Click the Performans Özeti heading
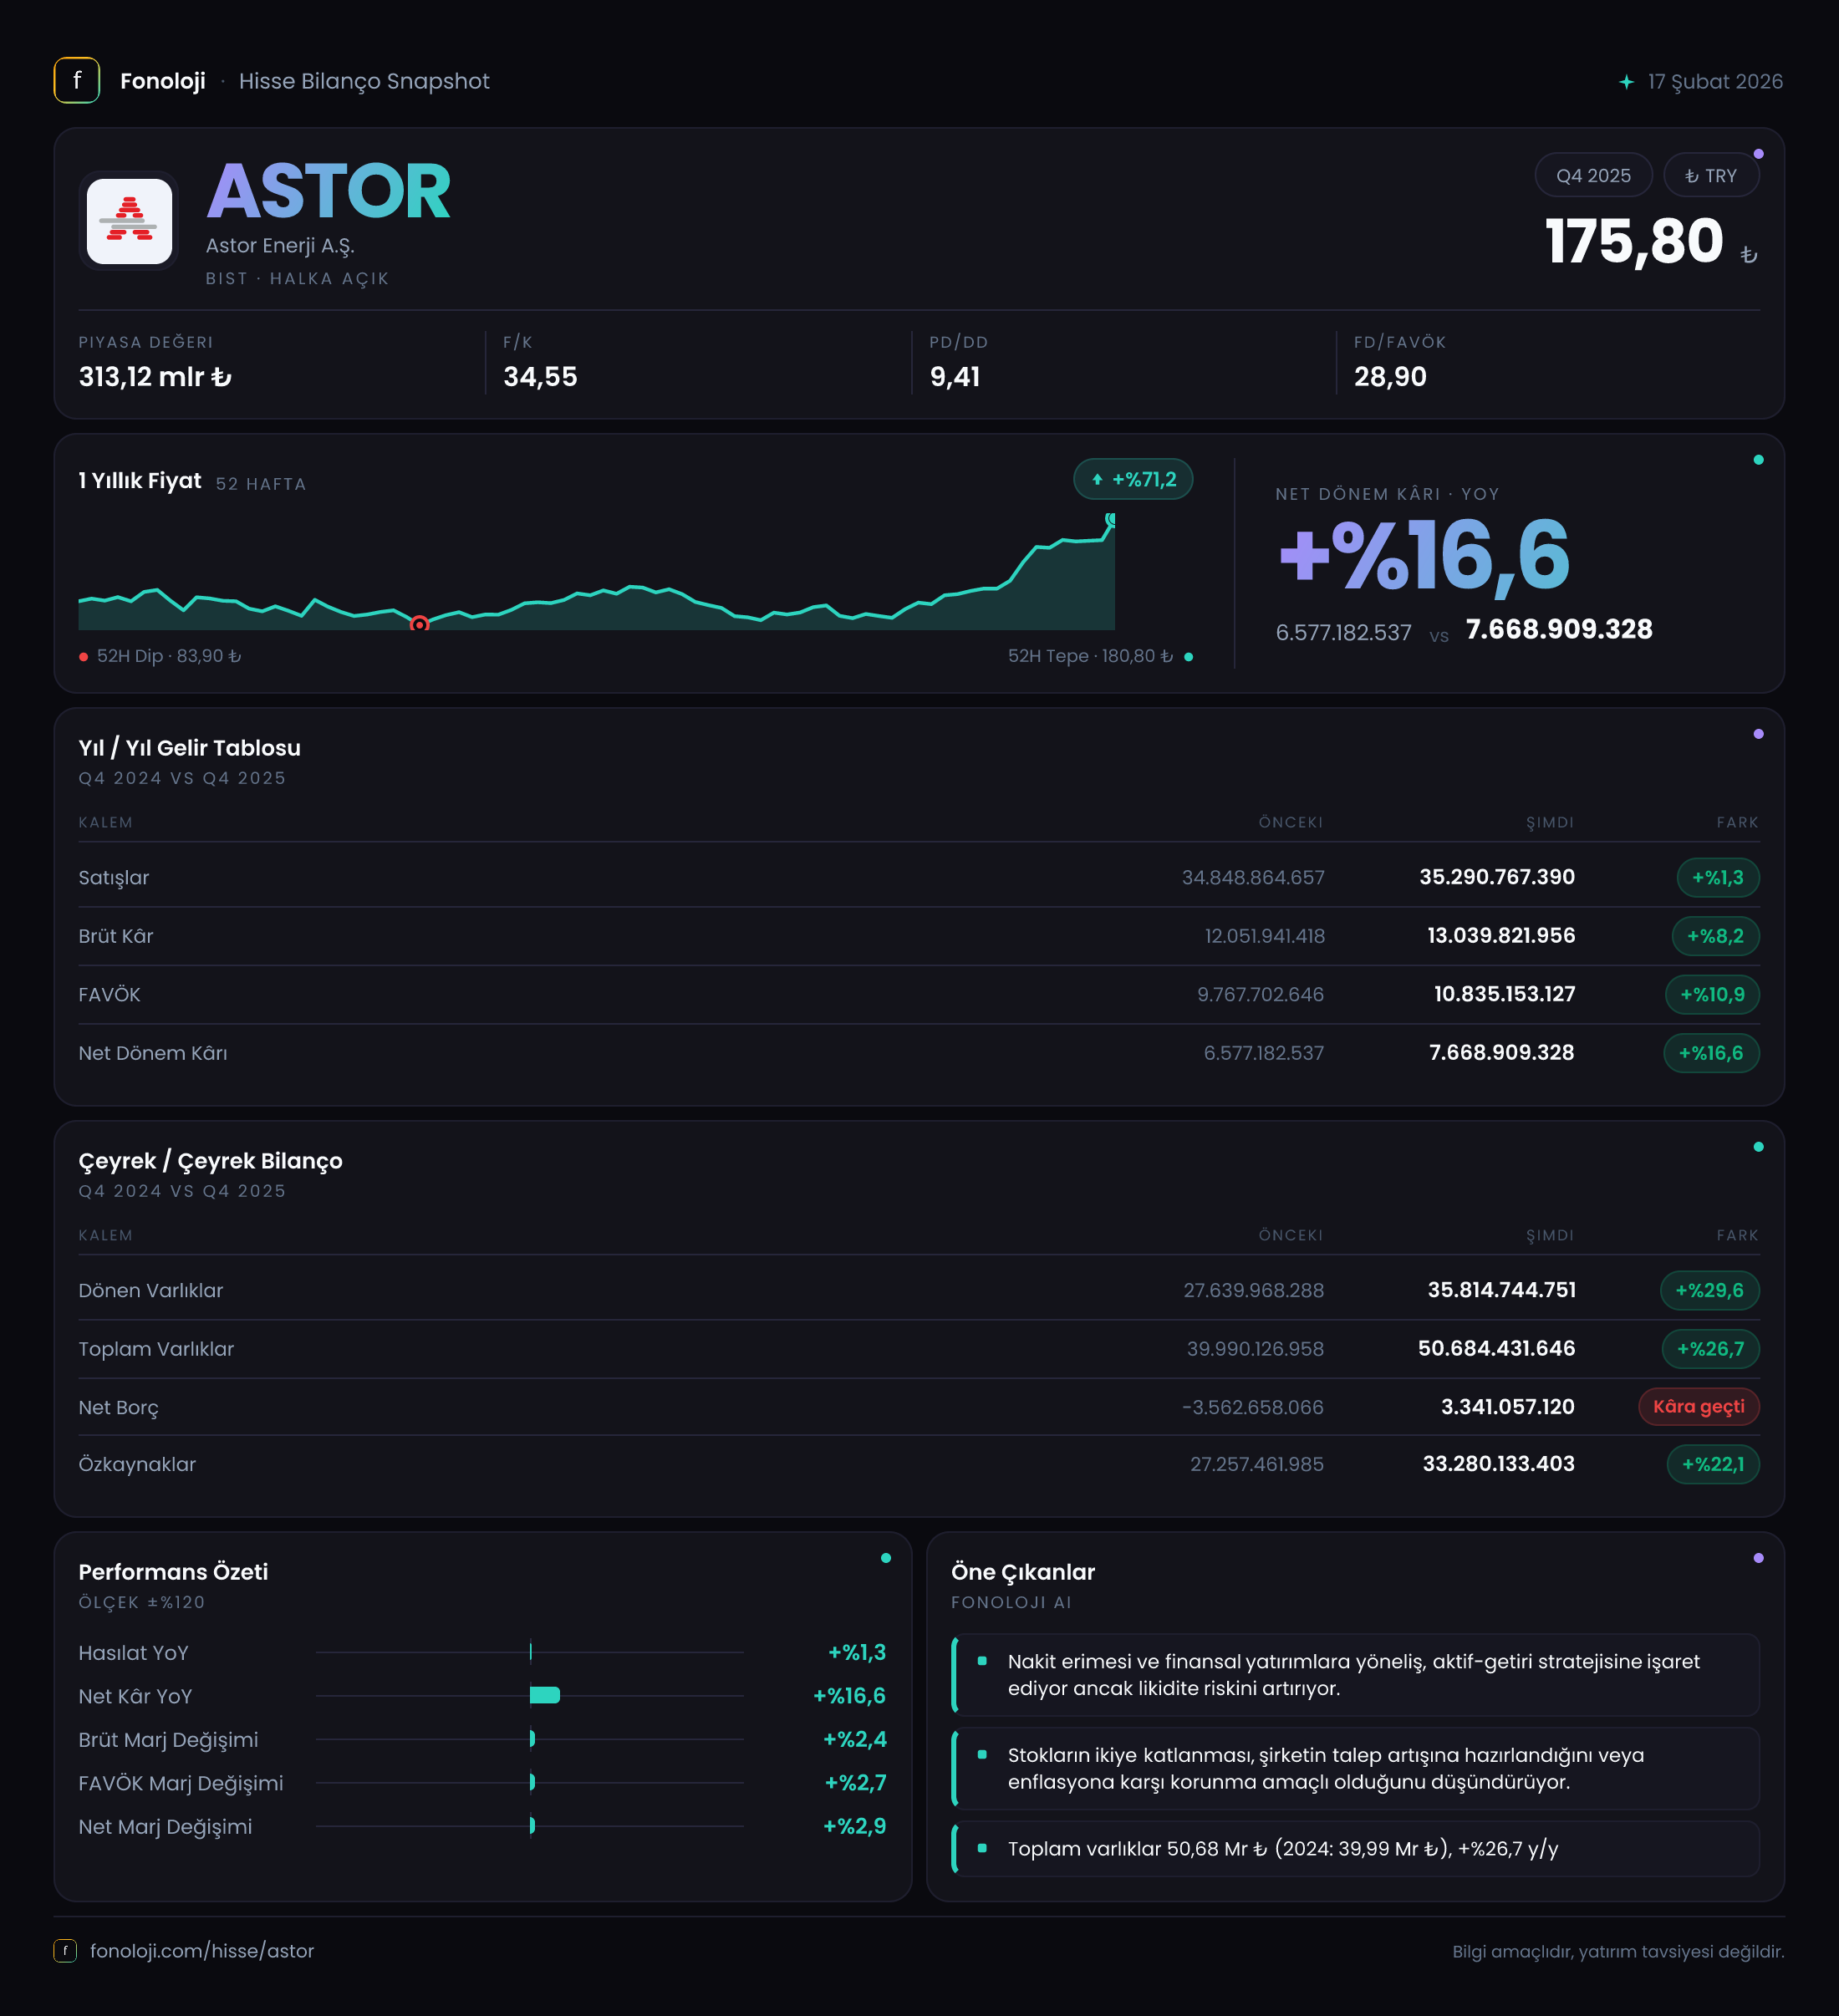 (x=173, y=1572)
